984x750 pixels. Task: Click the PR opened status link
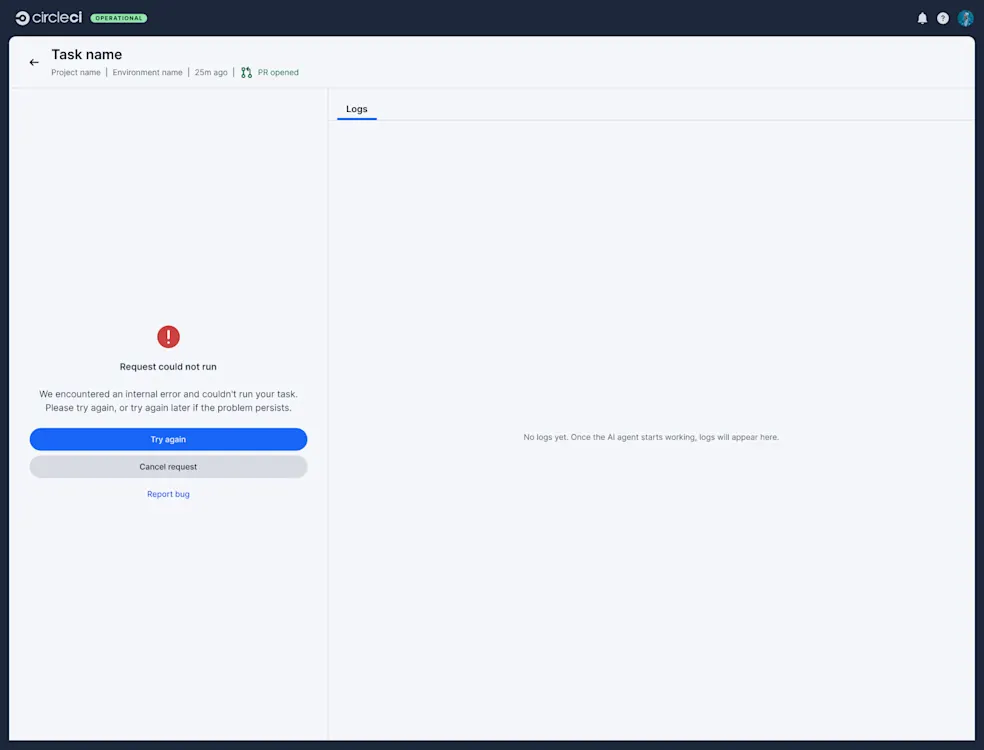click(x=276, y=72)
